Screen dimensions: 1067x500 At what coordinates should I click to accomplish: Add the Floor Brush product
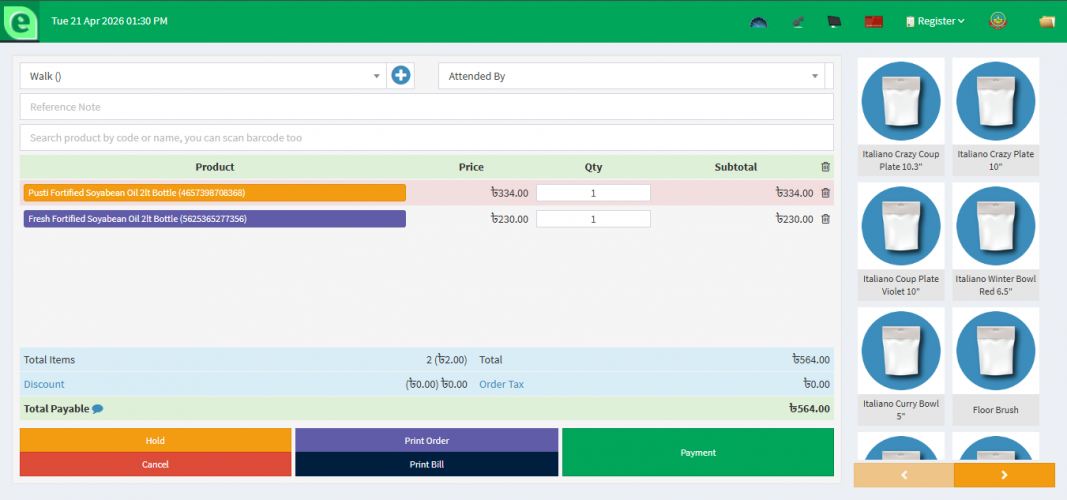[996, 366]
